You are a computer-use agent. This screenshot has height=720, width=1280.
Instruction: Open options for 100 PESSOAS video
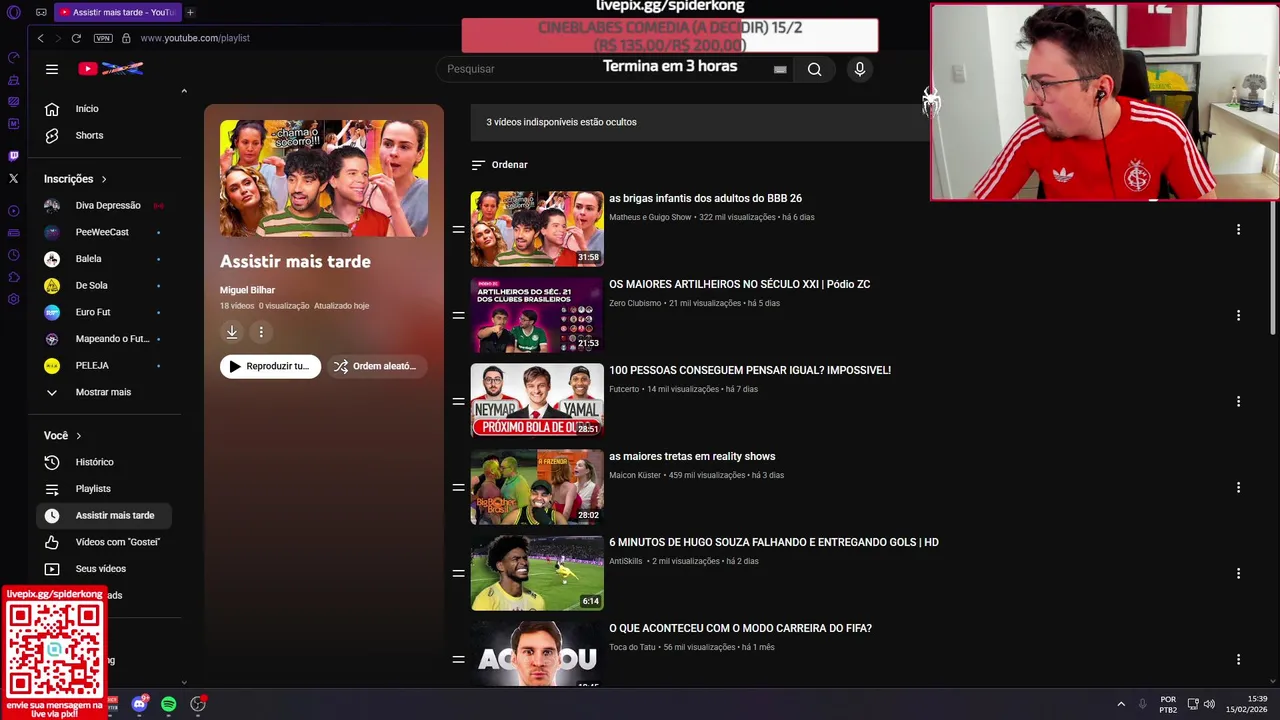1238,401
